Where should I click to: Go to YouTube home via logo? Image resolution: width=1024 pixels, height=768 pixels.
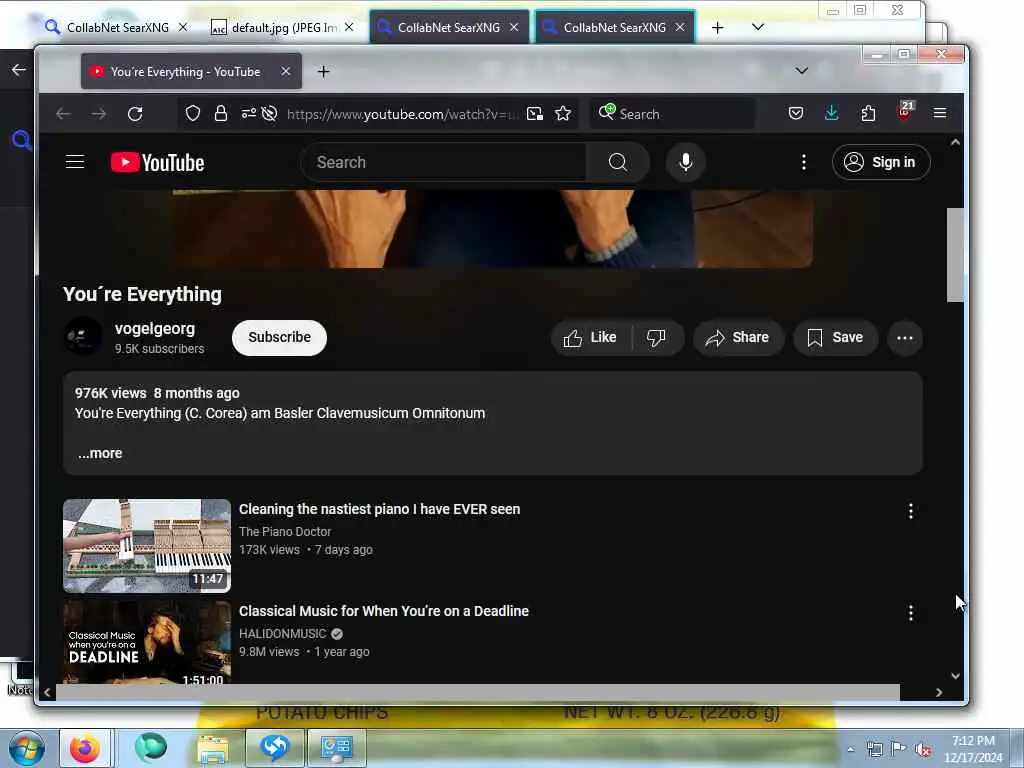pyautogui.click(x=157, y=163)
